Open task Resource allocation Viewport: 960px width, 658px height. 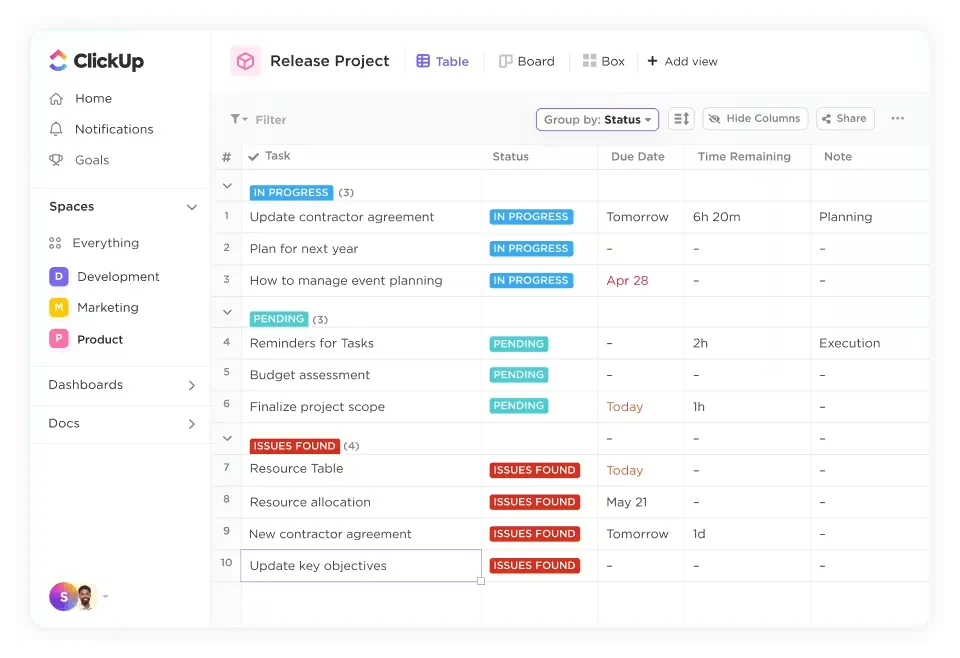310,503
